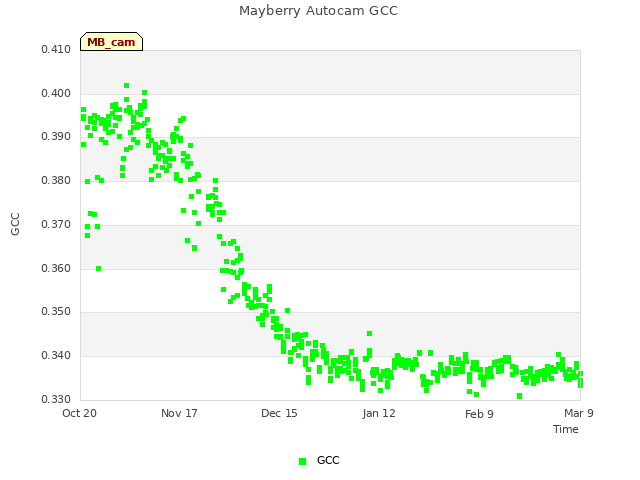Click the highest data point above 0.400
The width and height of the screenshot is (640, 480).
(127, 86)
